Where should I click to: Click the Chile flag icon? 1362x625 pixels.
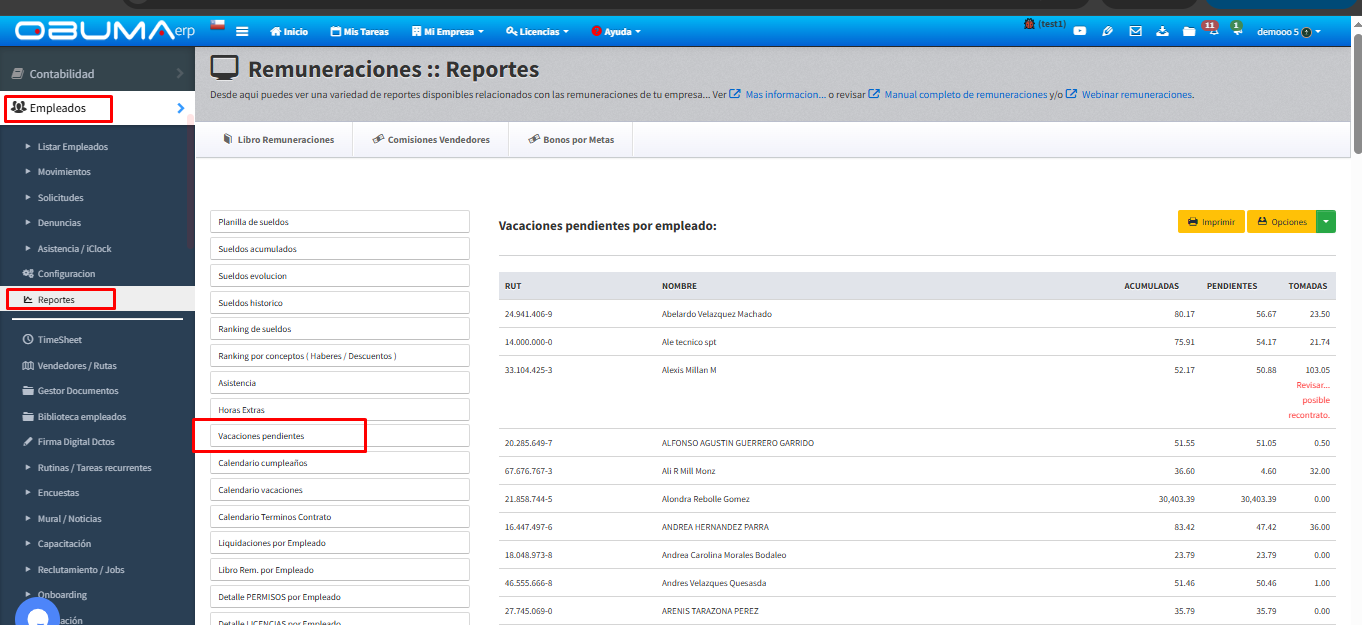point(217,25)
